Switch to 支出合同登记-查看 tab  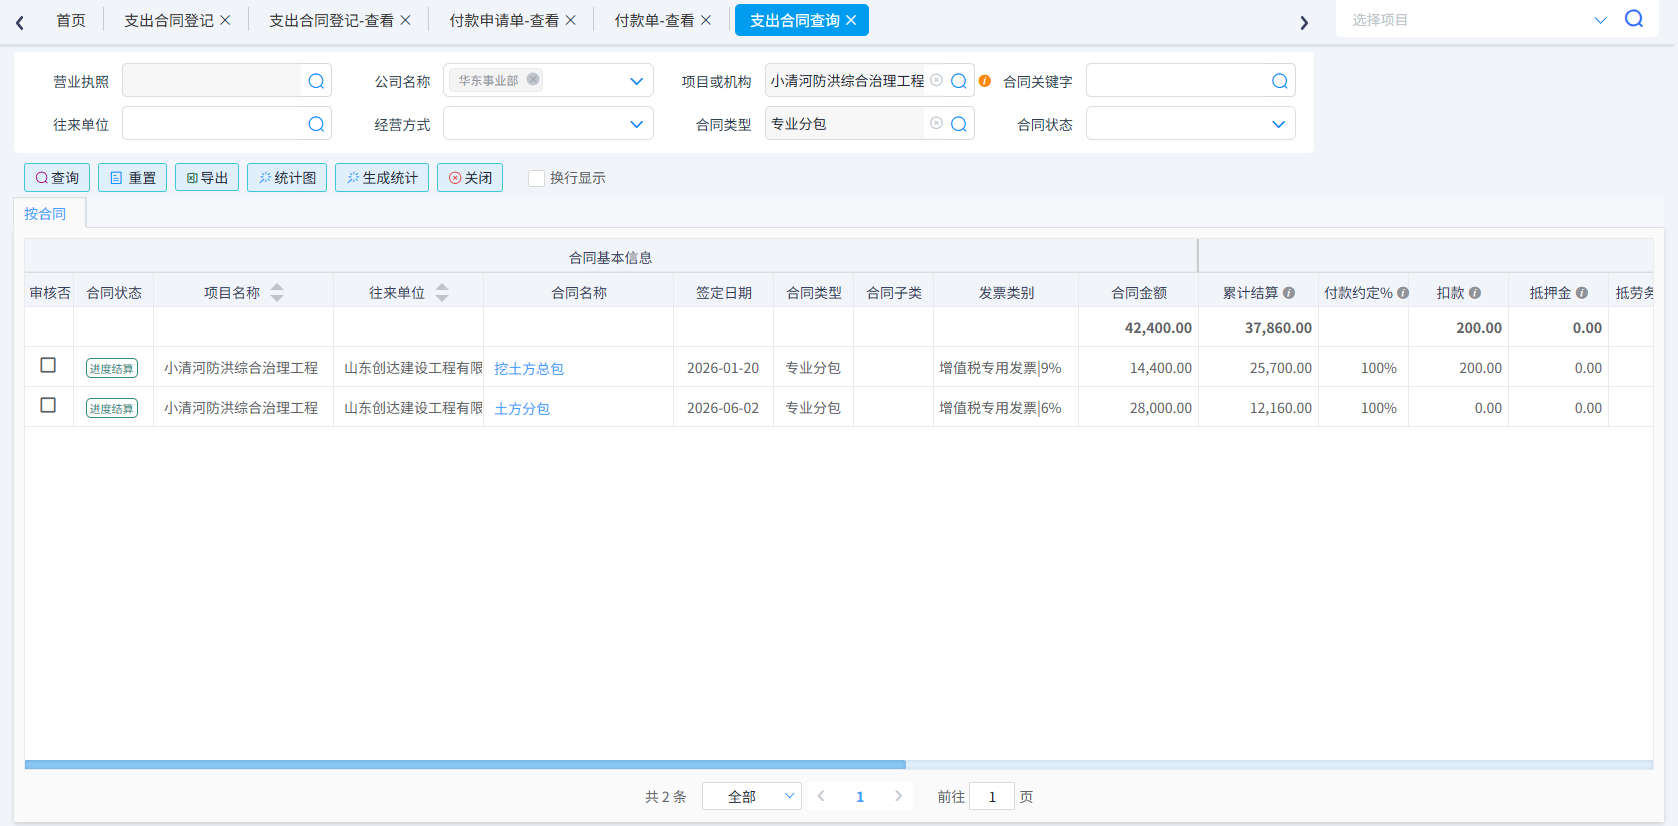(331, 20)
